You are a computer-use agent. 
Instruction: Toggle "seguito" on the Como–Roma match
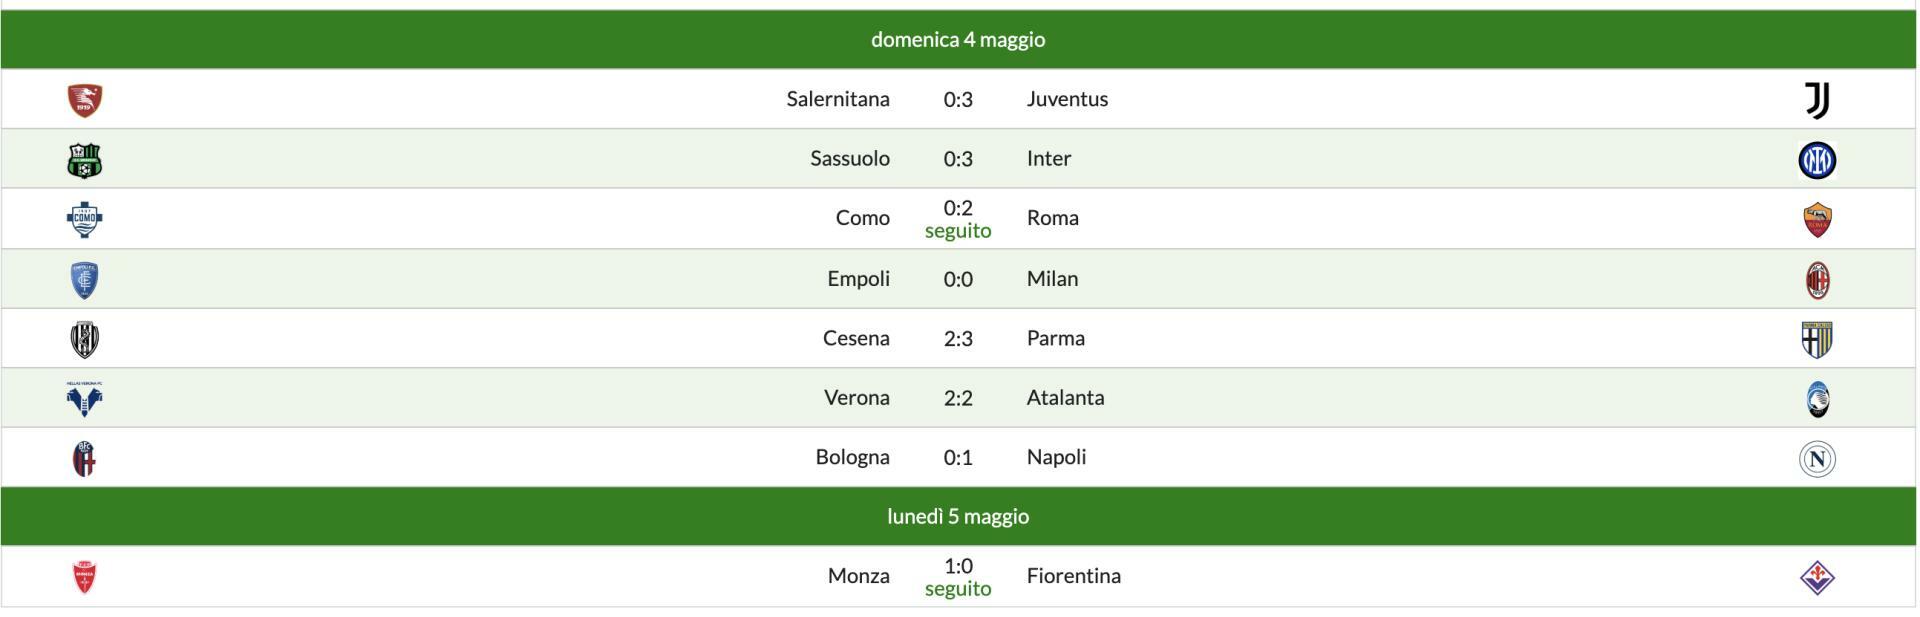click(958, 231)
